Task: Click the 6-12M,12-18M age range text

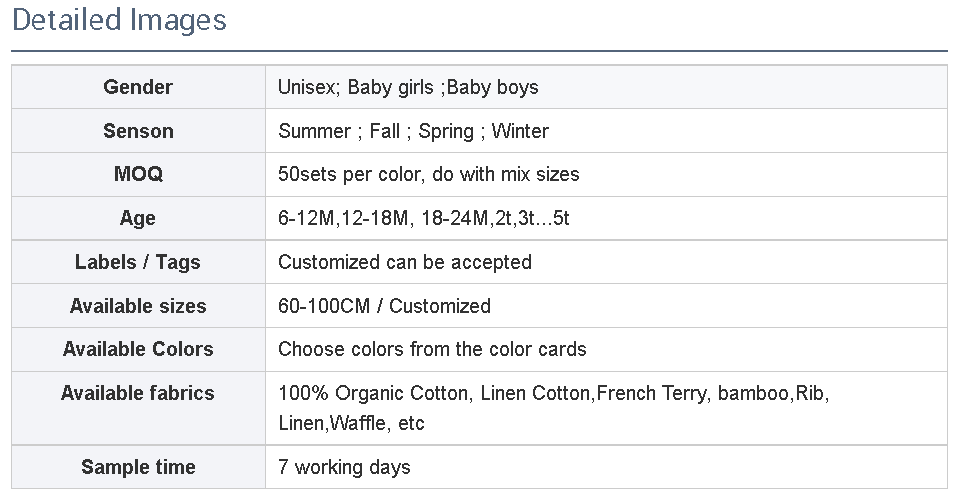Action: click(x=423, y=218)
